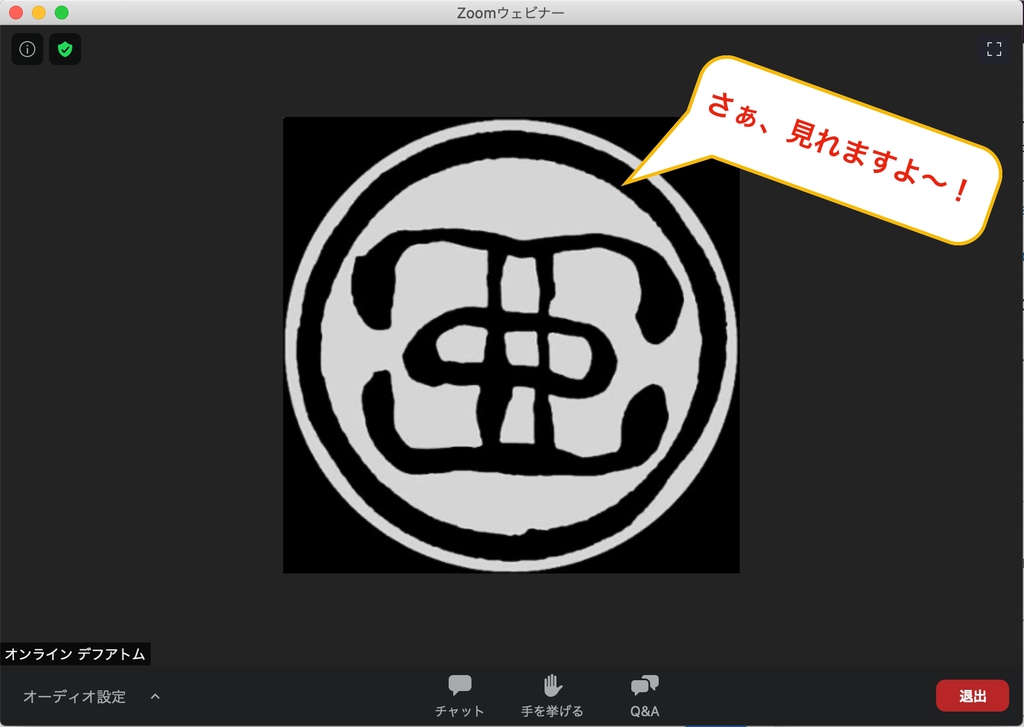Screen dimensions: 1024x727
Task: Open the チャット chat panel
Action: (460, 696)
